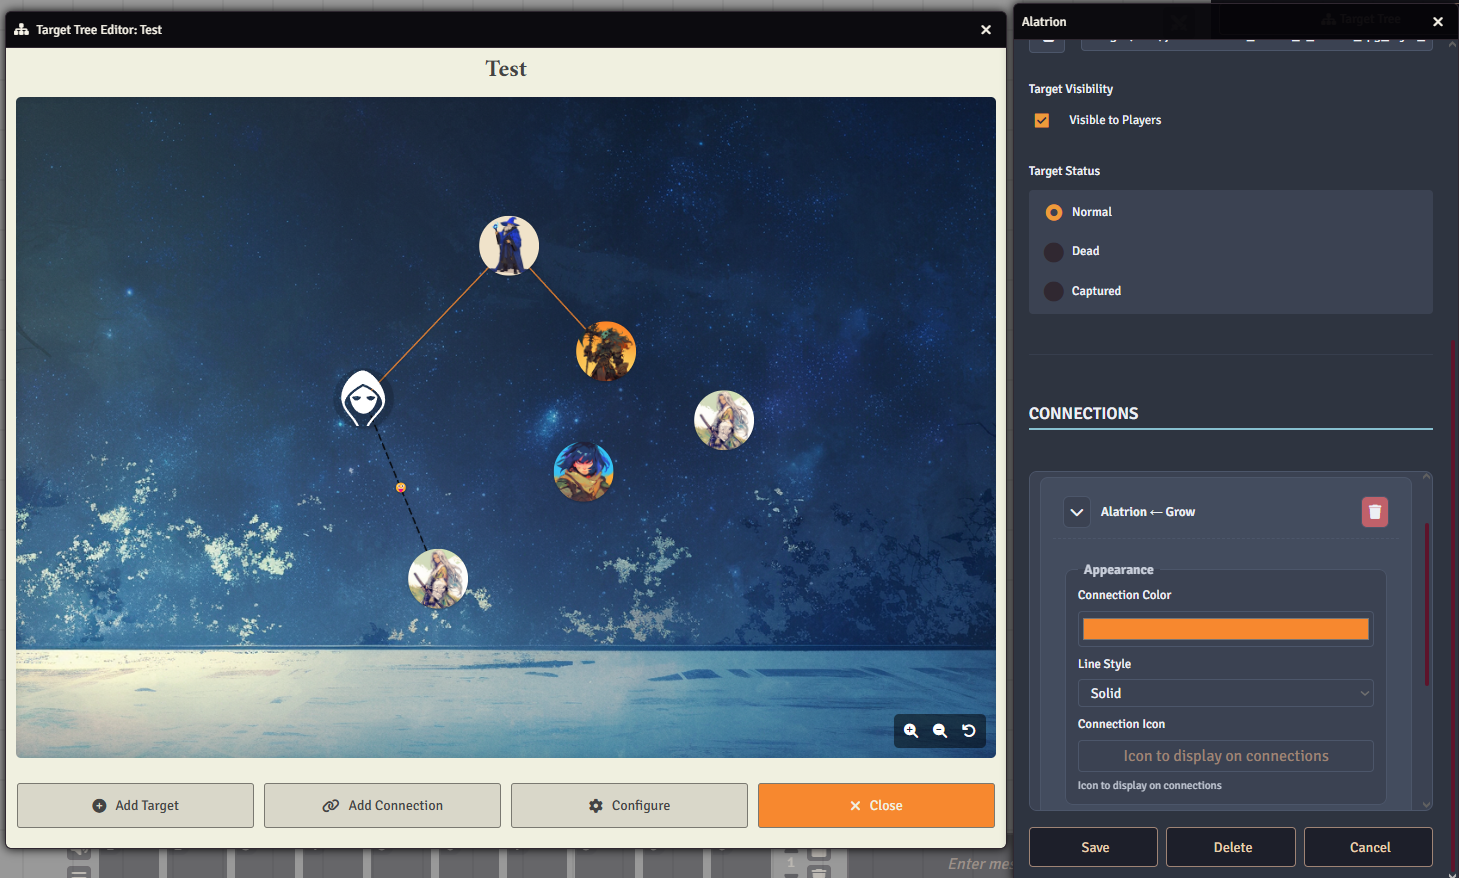Cancel the Alatrion target edits
Viewport: 1459px width, 878px height.
tap(1368, 847)
